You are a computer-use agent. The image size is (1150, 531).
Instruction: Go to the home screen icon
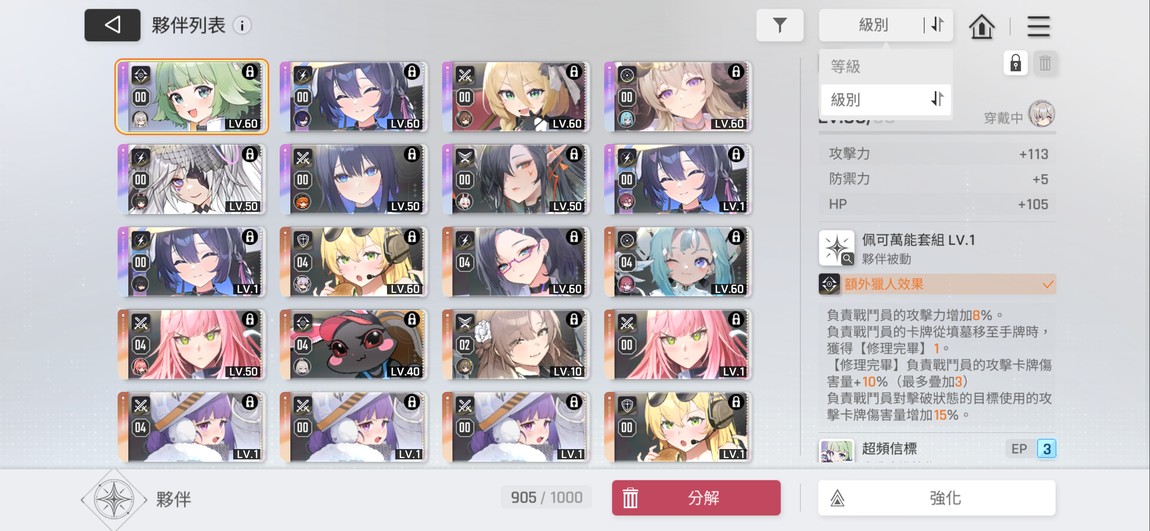coord(981,26)
